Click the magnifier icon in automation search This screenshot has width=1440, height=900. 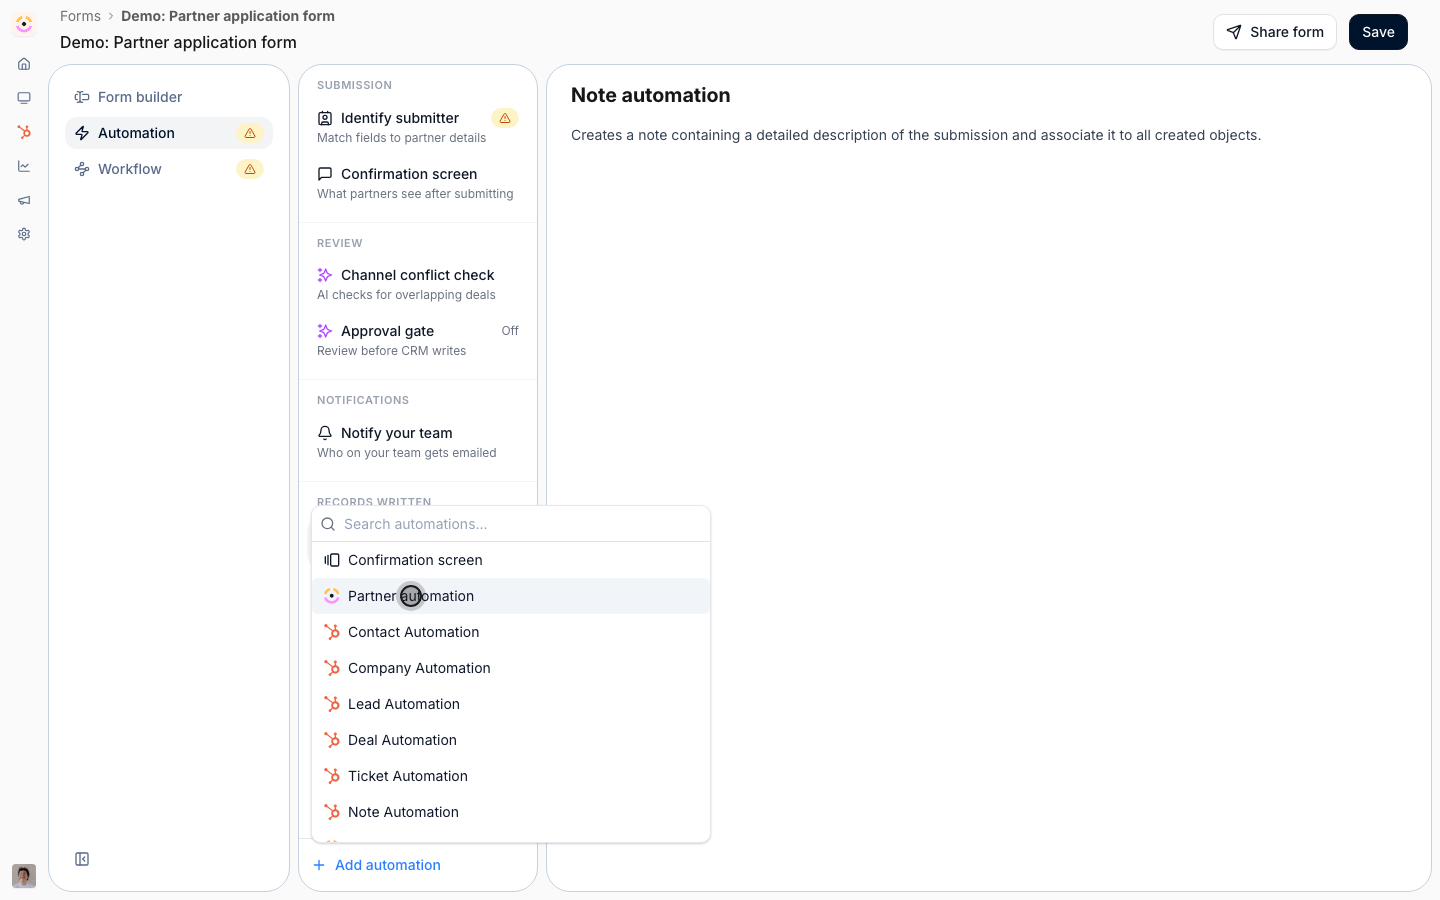point(328,524)
